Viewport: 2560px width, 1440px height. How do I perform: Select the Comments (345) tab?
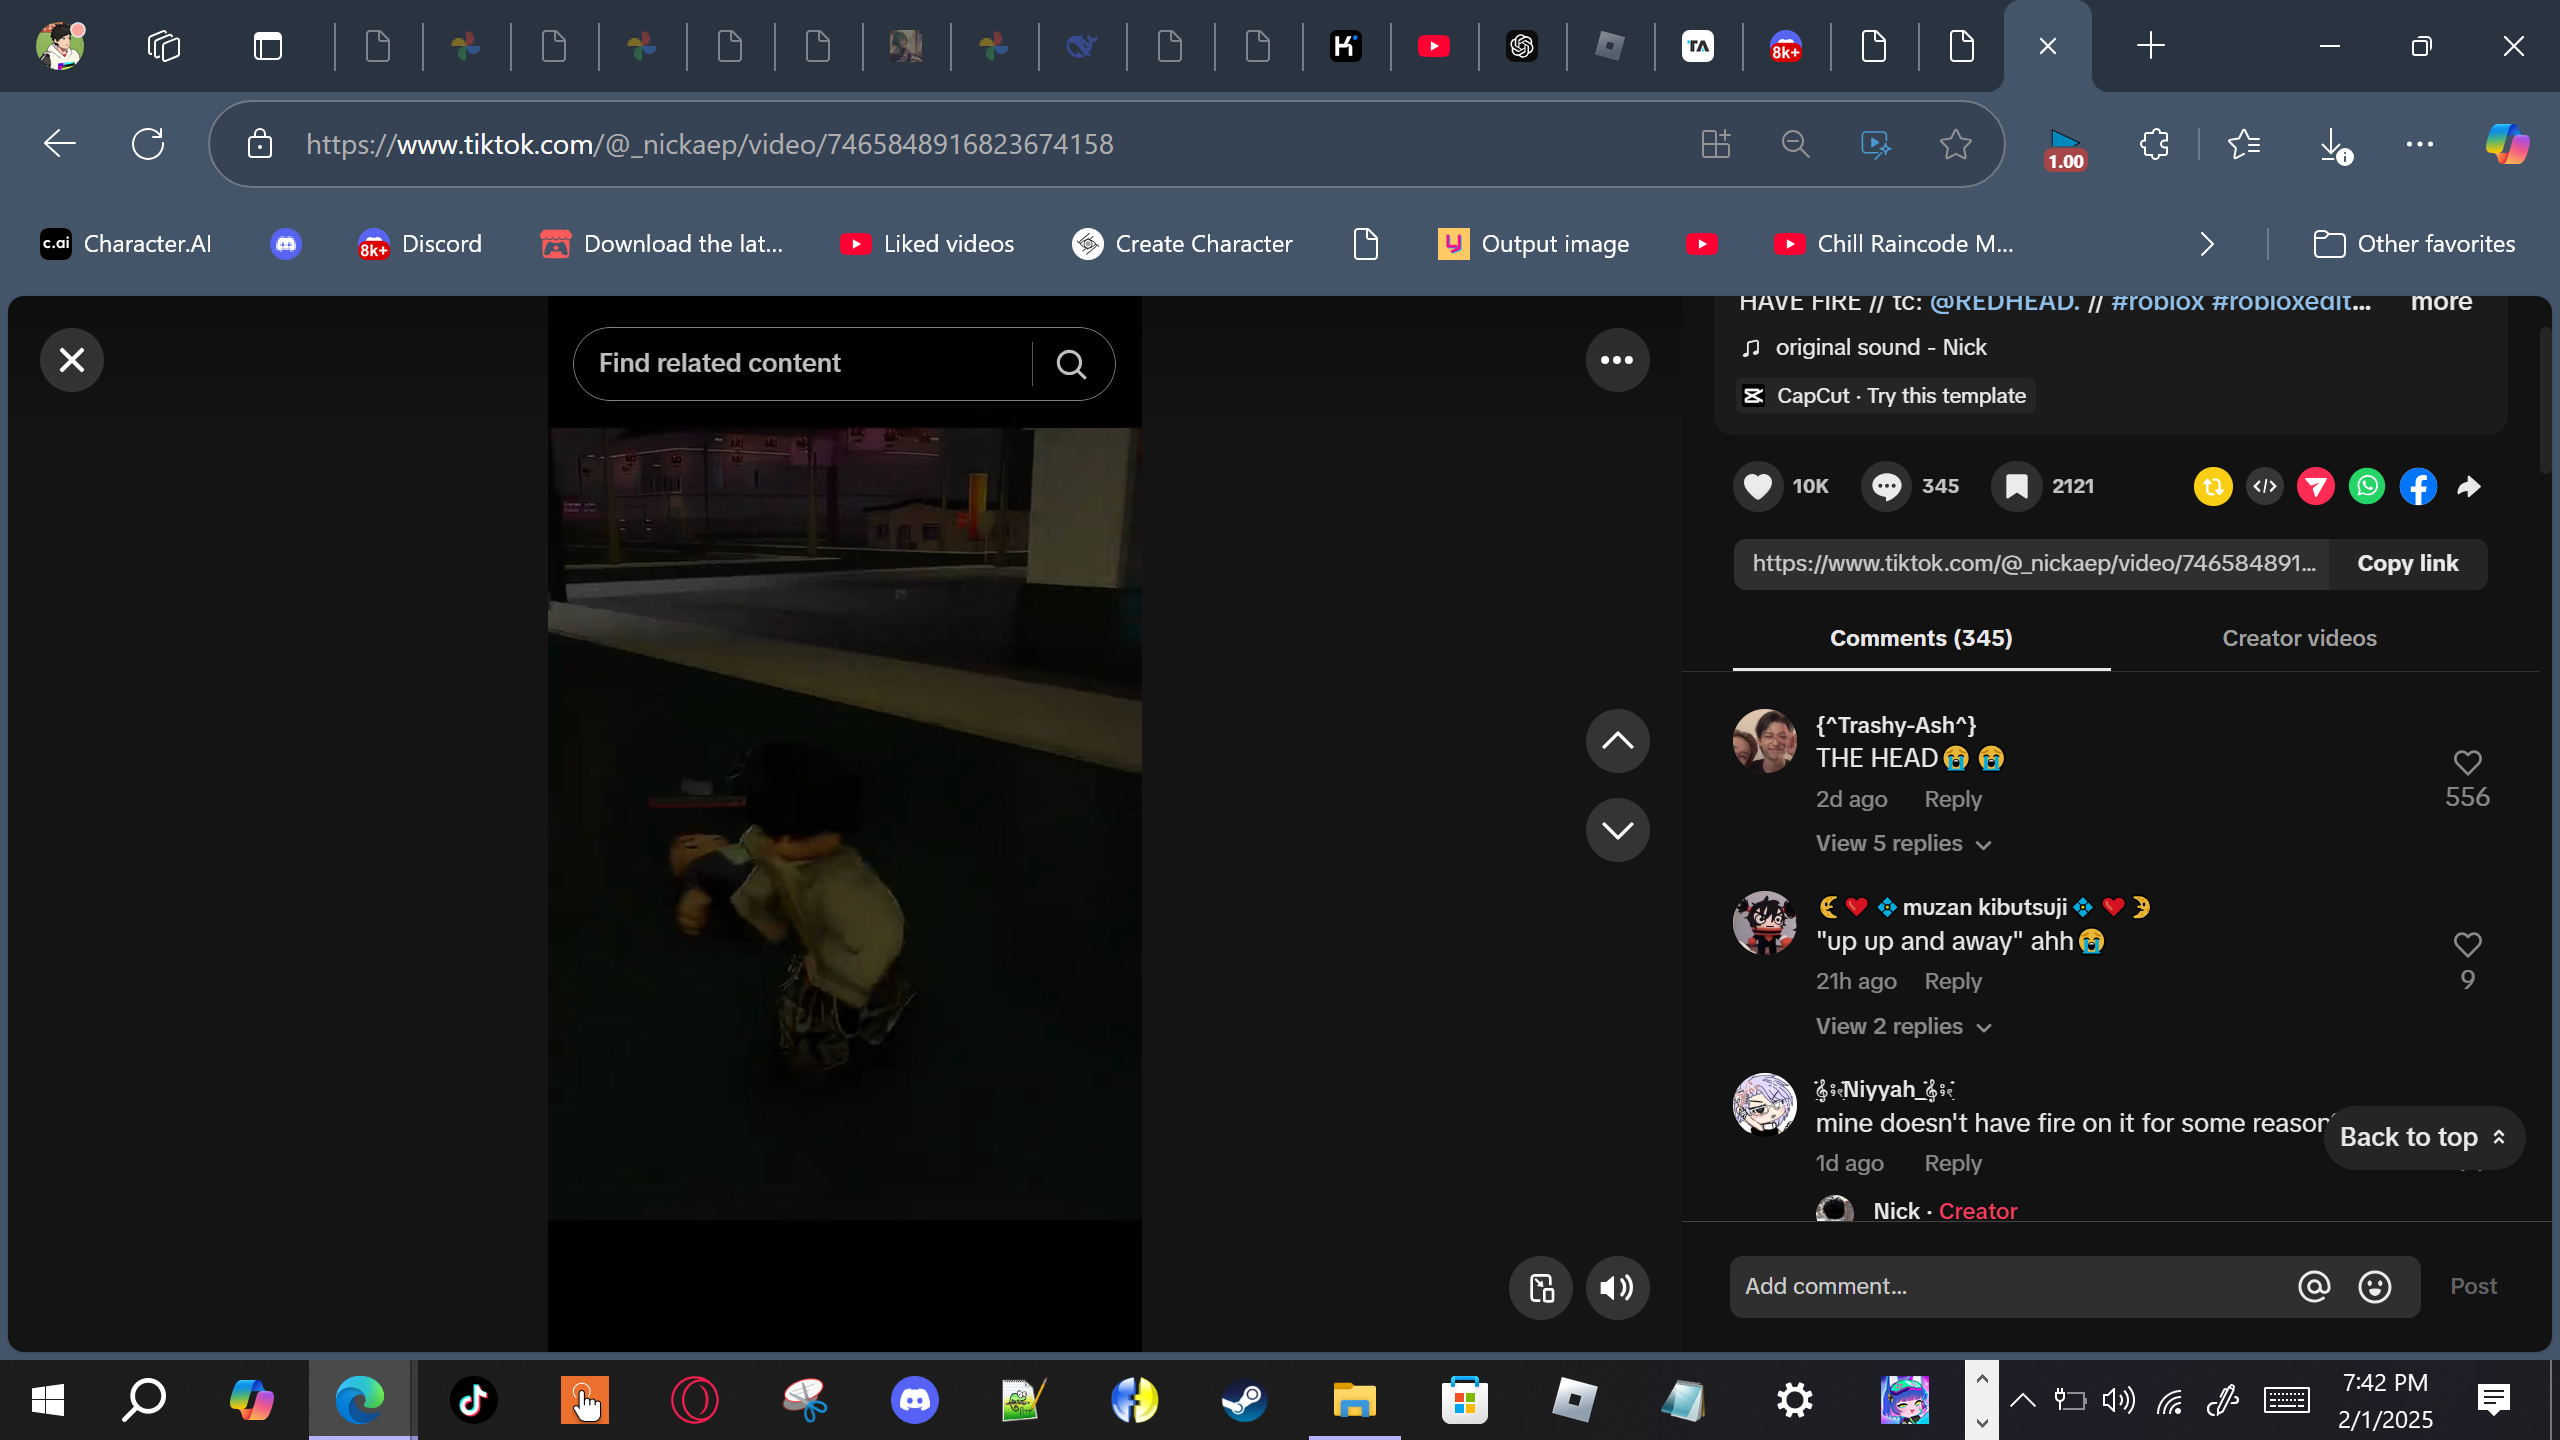click(x=1921, y=638)
